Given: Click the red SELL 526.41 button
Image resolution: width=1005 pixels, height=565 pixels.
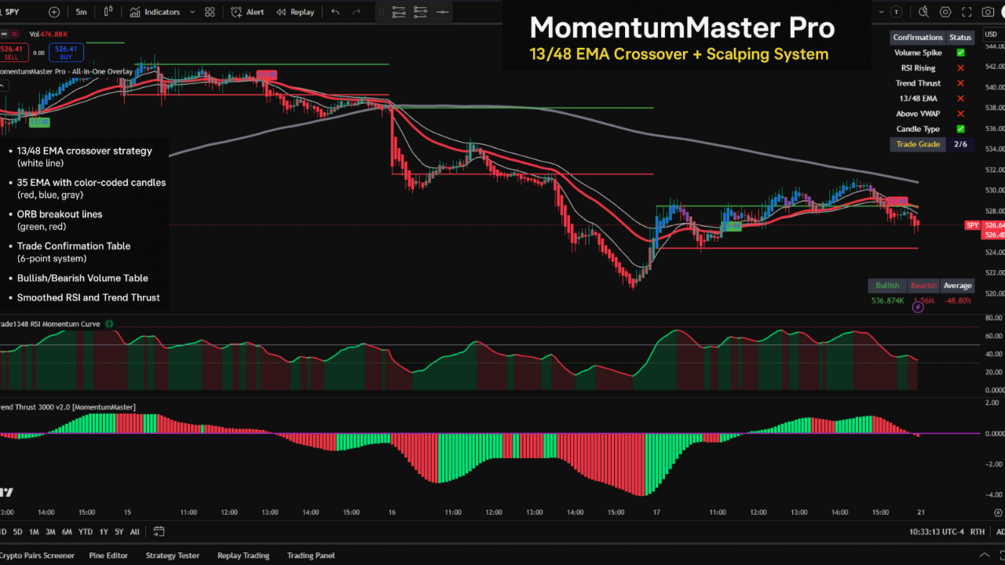Looking at the screenshot, I should pos(12,53).
